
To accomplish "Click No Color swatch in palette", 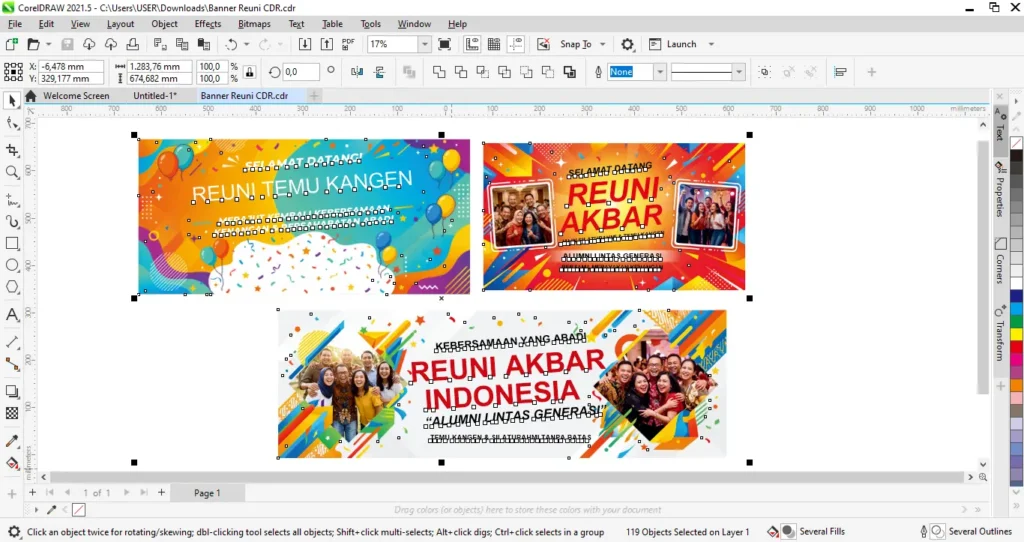I will (x=1017, y=143).
